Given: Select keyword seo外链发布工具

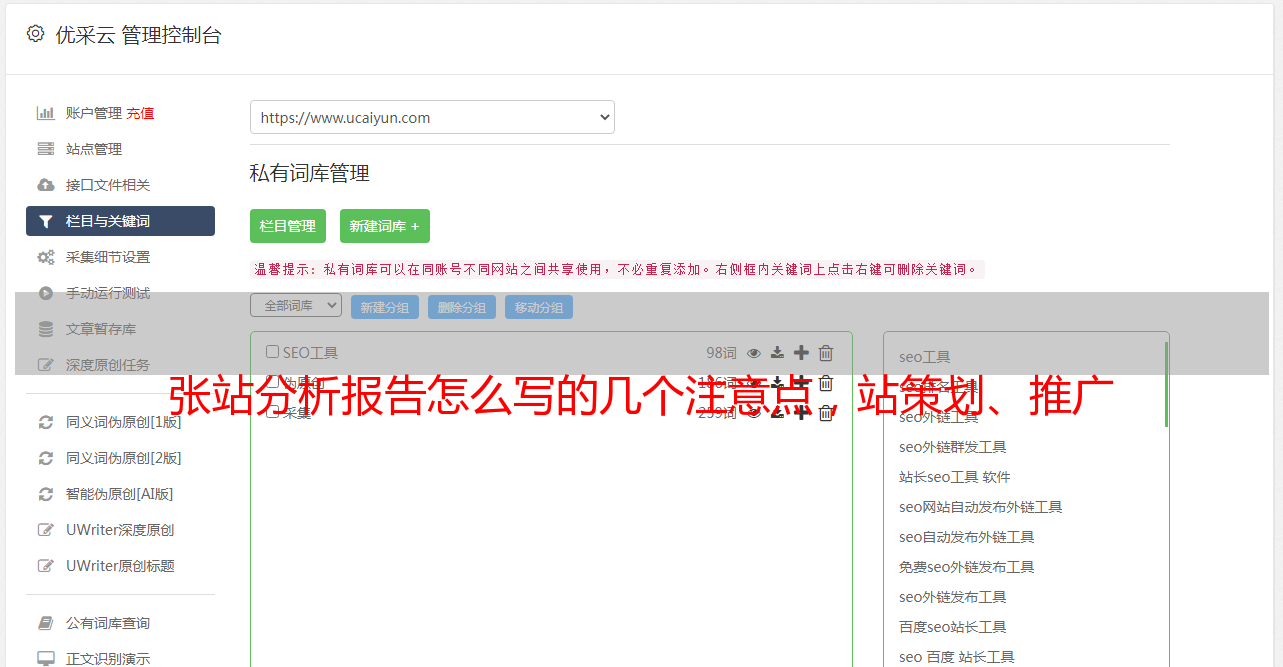Looking at the screenshot, I should (953, 597).
